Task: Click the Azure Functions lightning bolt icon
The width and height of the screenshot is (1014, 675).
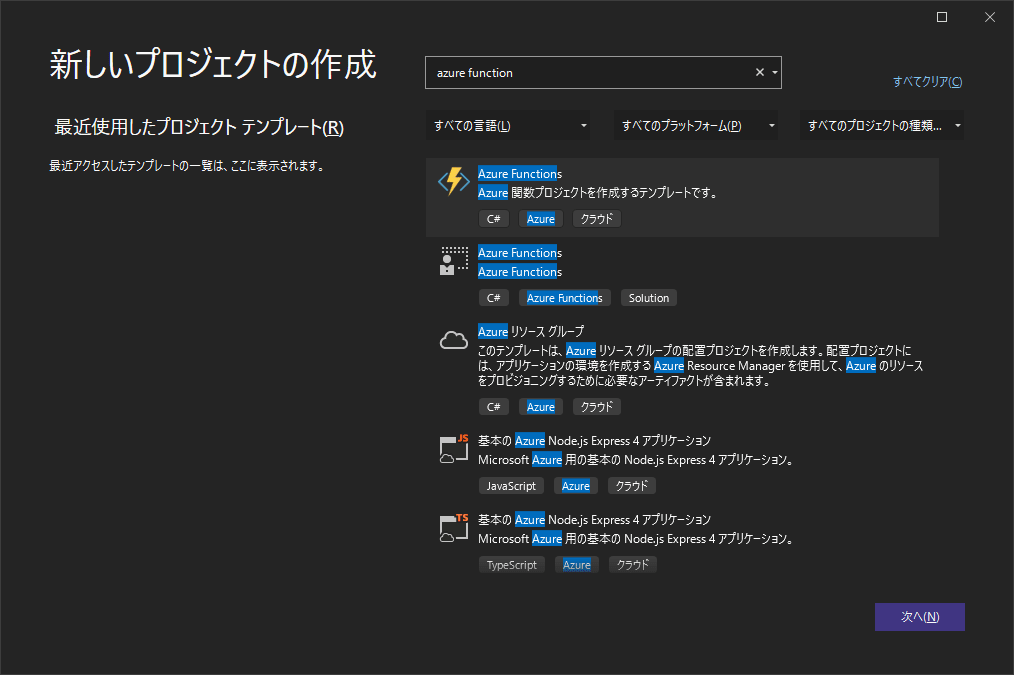Action: pos(454,181)
